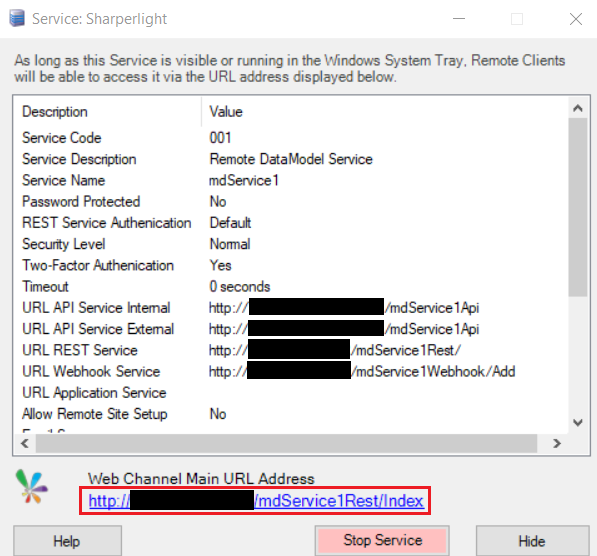The image size is (597, 556).
Task: Click the vertical scrollbar up arrow
Action: 578,108
